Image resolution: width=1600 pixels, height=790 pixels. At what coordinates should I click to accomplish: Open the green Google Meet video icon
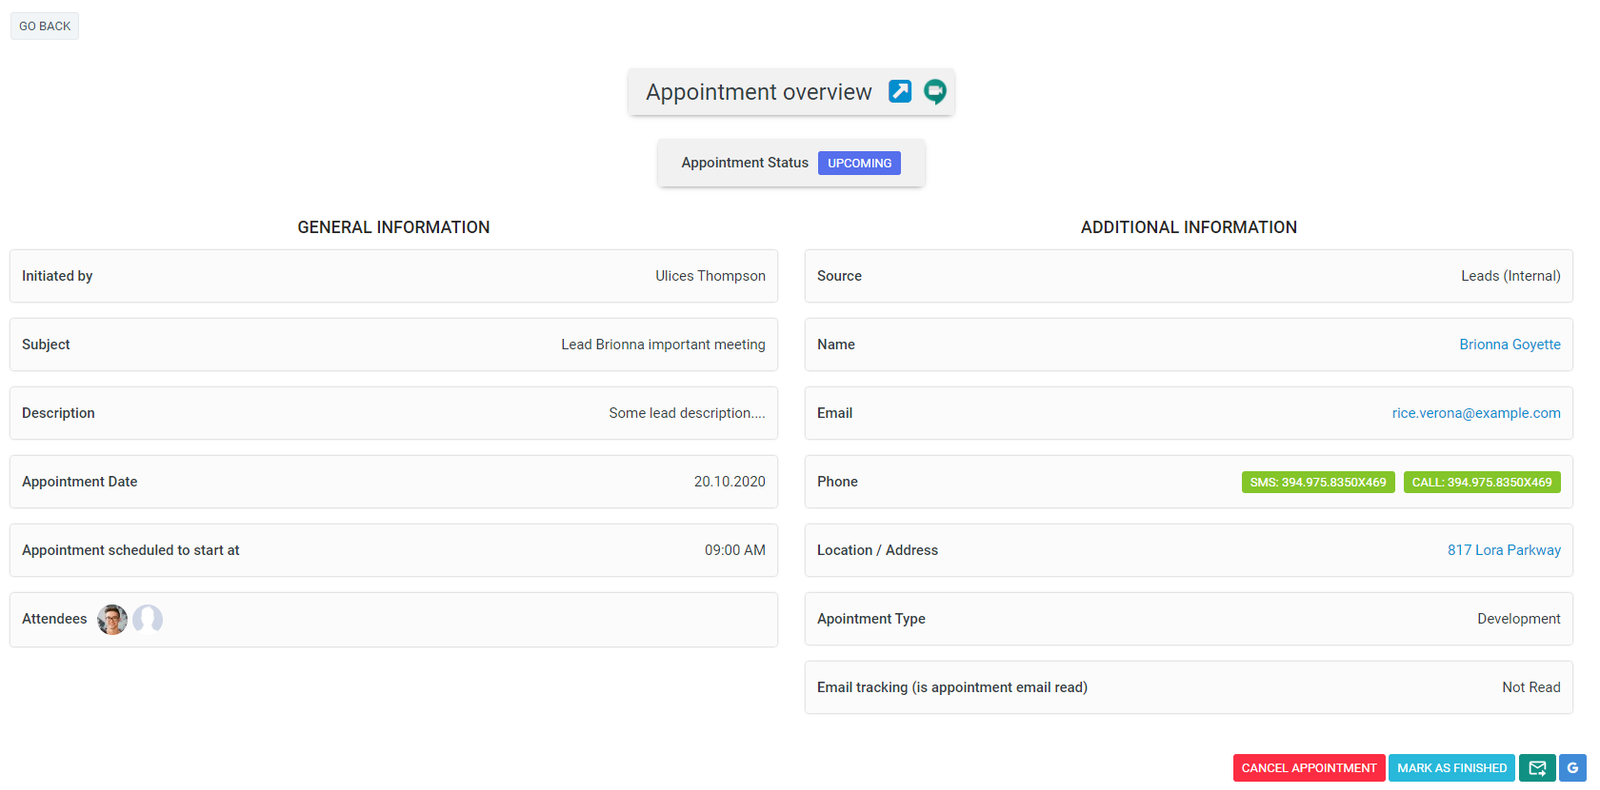tap(935, 92)
